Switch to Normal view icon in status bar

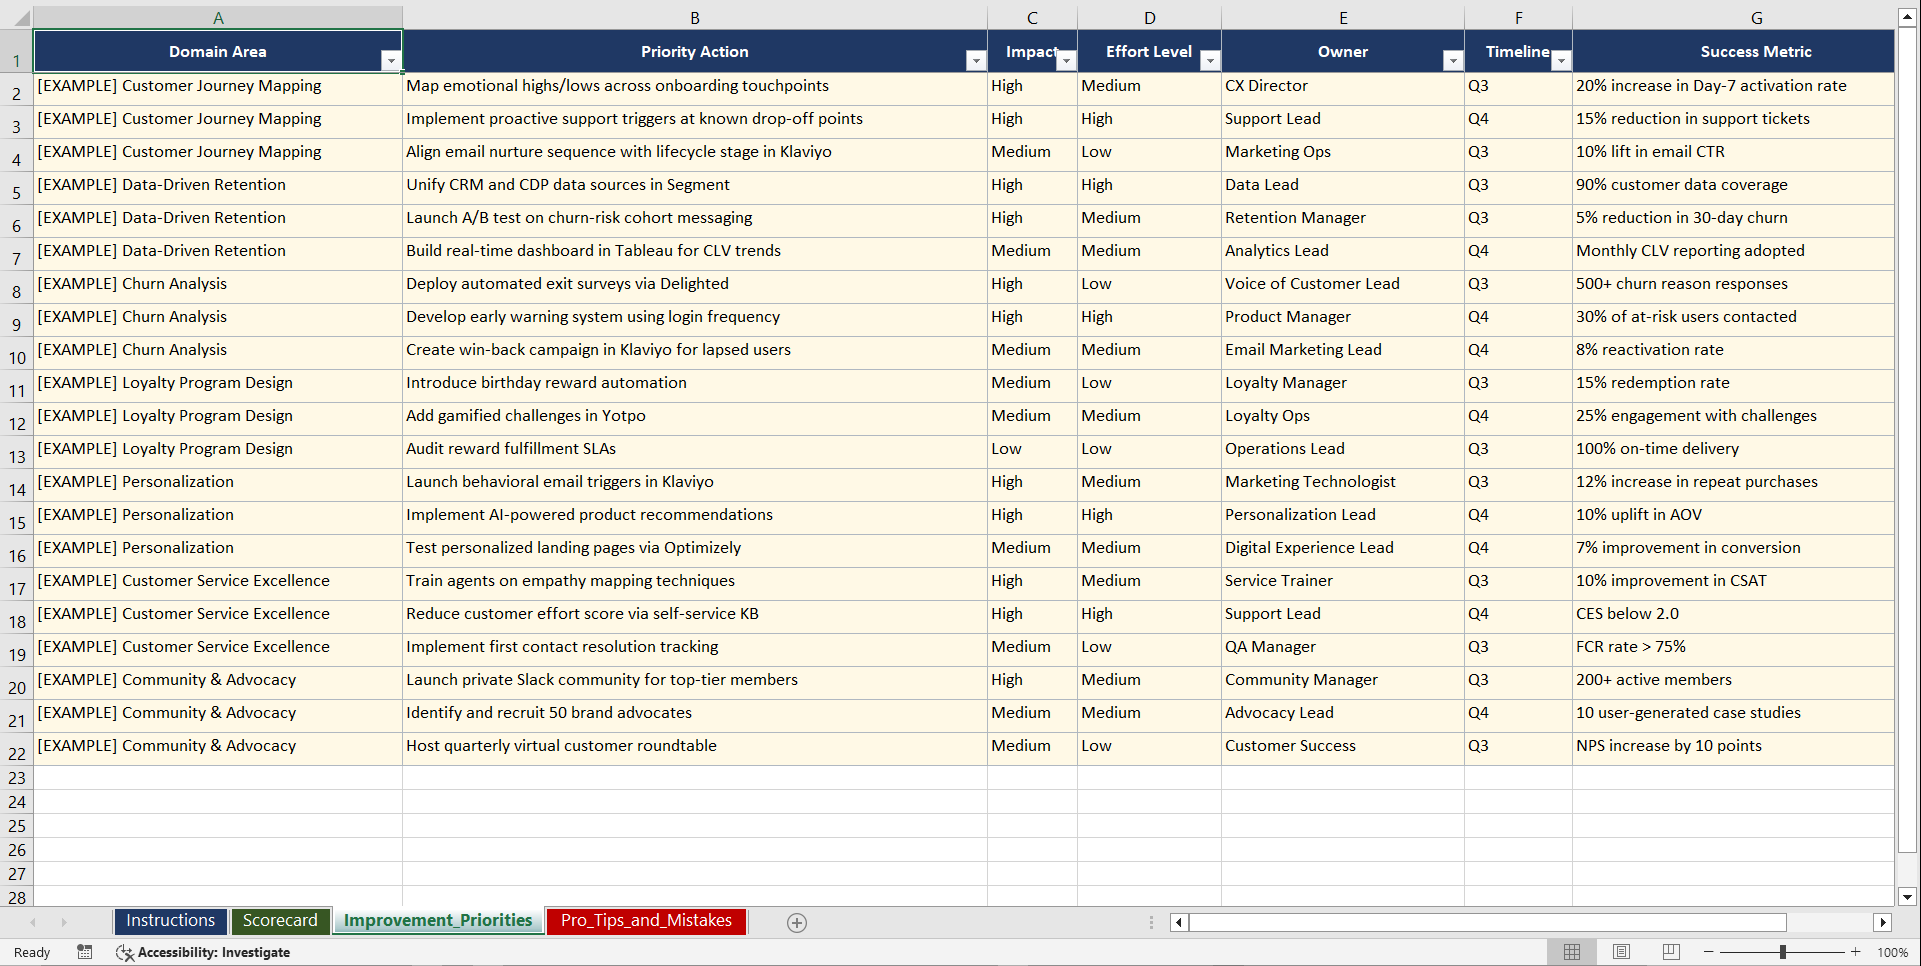(x=1571, y=952)
